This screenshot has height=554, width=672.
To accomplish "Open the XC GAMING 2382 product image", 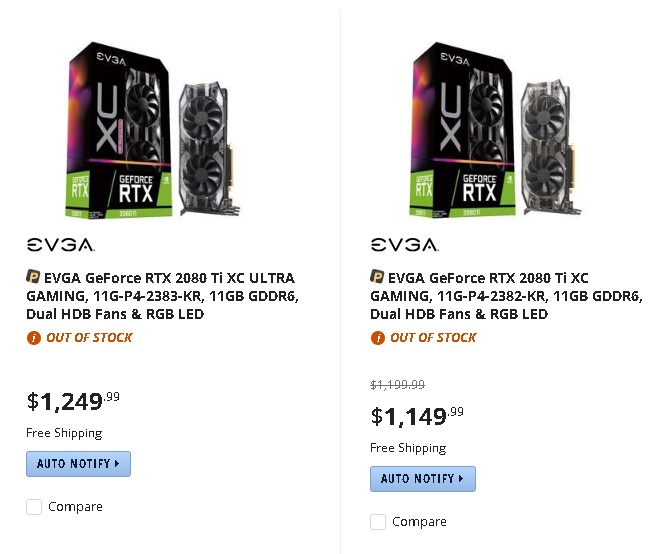I will pos(496,130).
